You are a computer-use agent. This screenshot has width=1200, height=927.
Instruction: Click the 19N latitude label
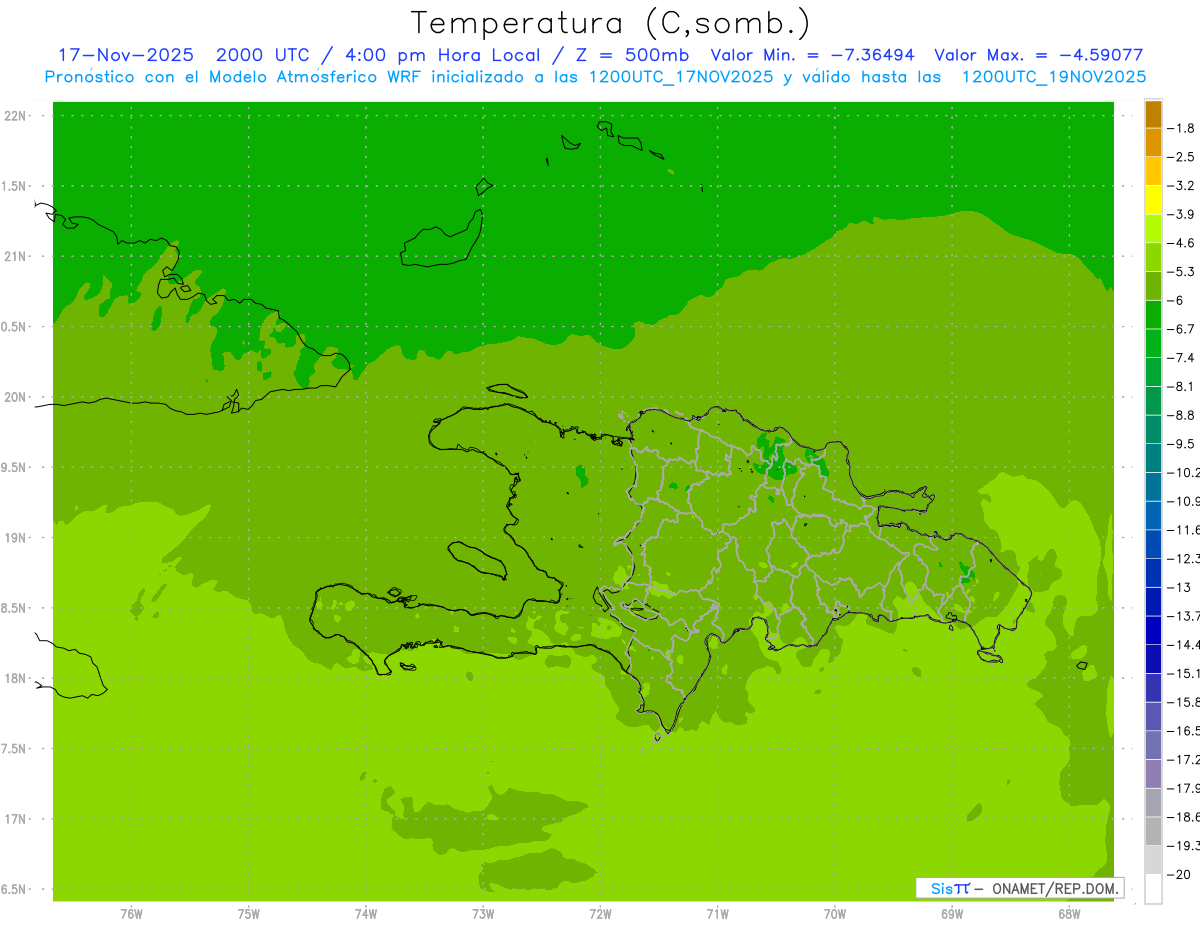[16, 538]
